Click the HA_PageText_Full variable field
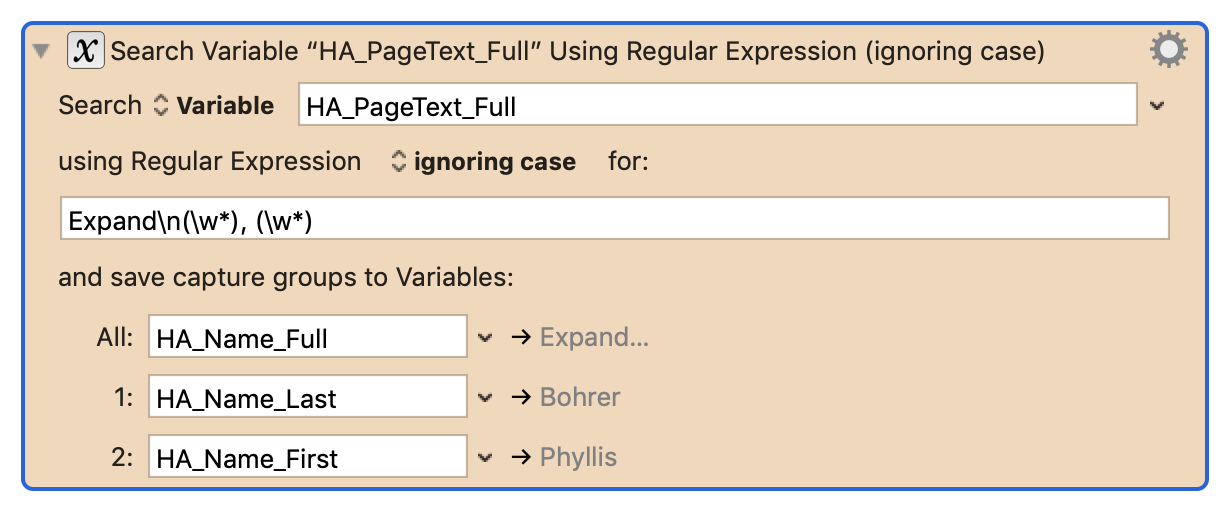This screenshot has width=1230, height=518. pyautogui.click(x=717, y=106)
